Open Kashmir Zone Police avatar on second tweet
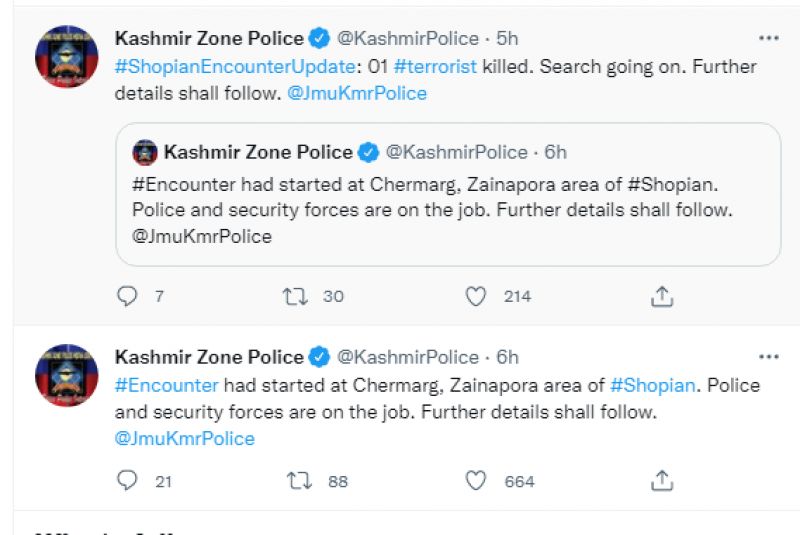800x535 pixels. [x=66, y=375]
